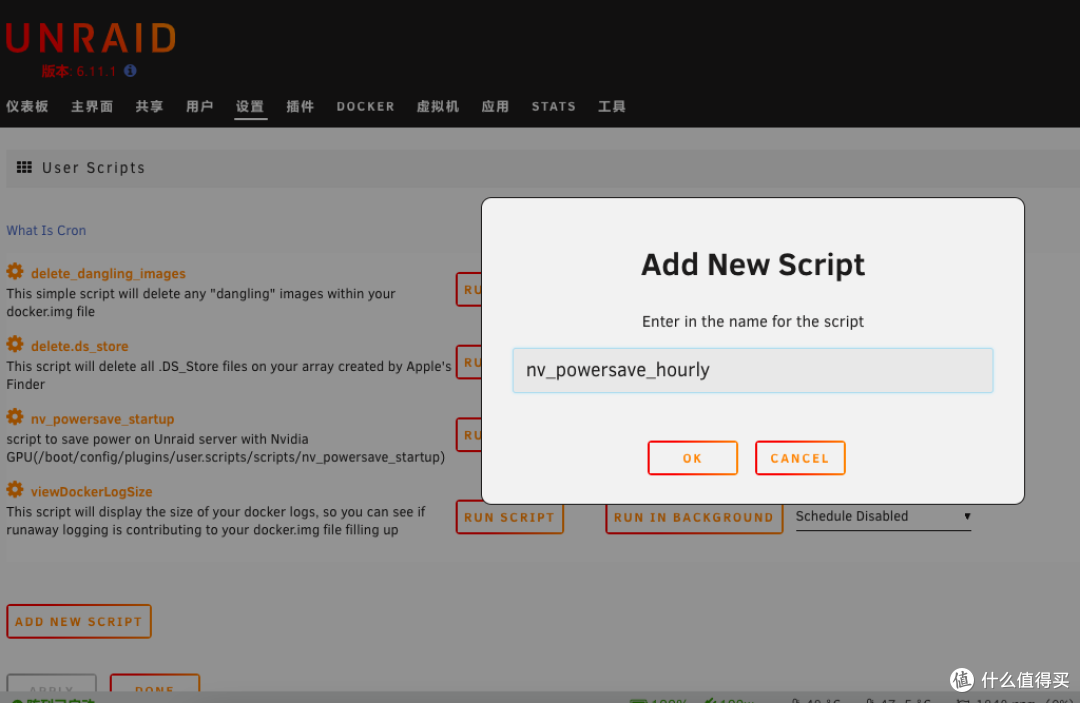The height and width of the screenshot is (703, 1080).
Task: Click the gear icon beside delete.ds_store
Action: pos(15,345)
